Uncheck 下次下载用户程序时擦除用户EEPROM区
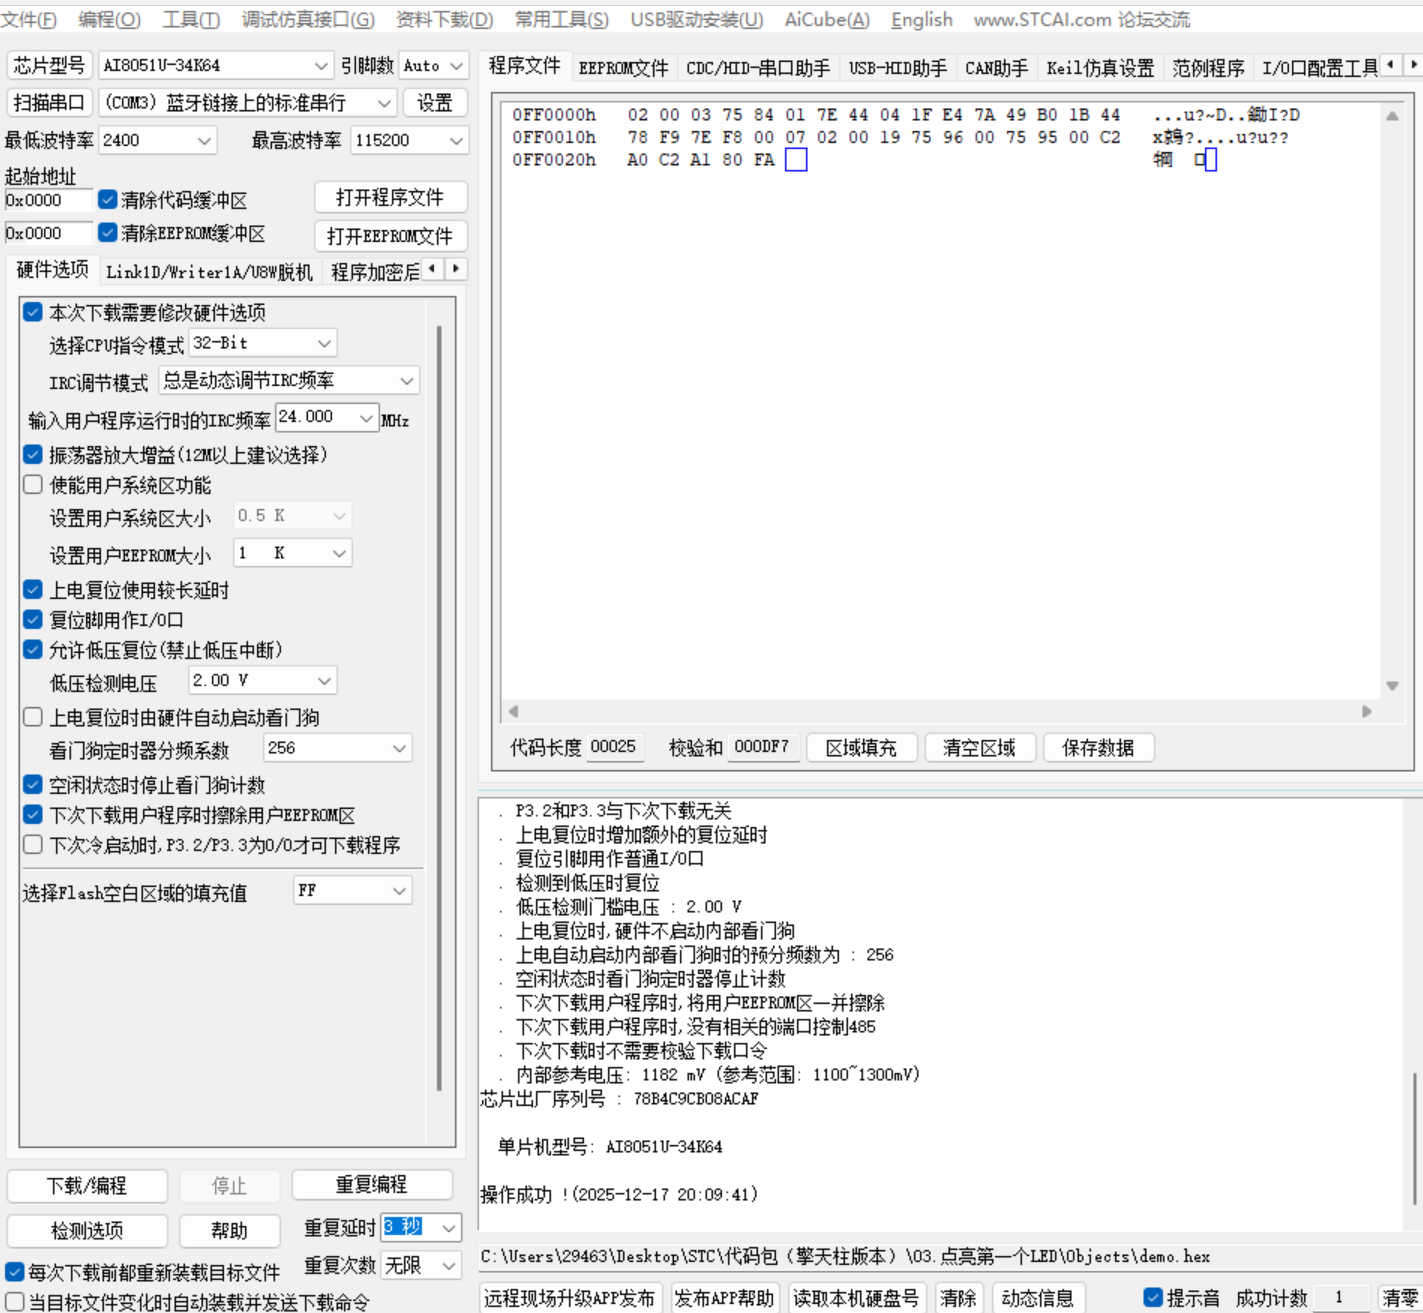The image size is (1423, 1313). coord(33,815)
